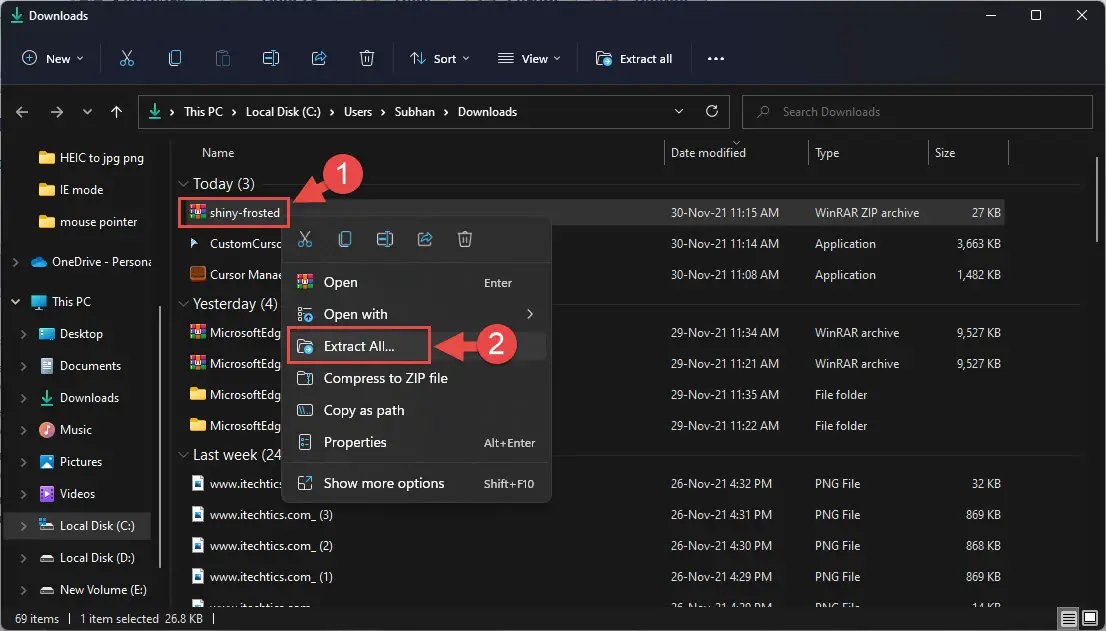
Task: Select the HEIC to jpg png folder
Action: [92, 158]
